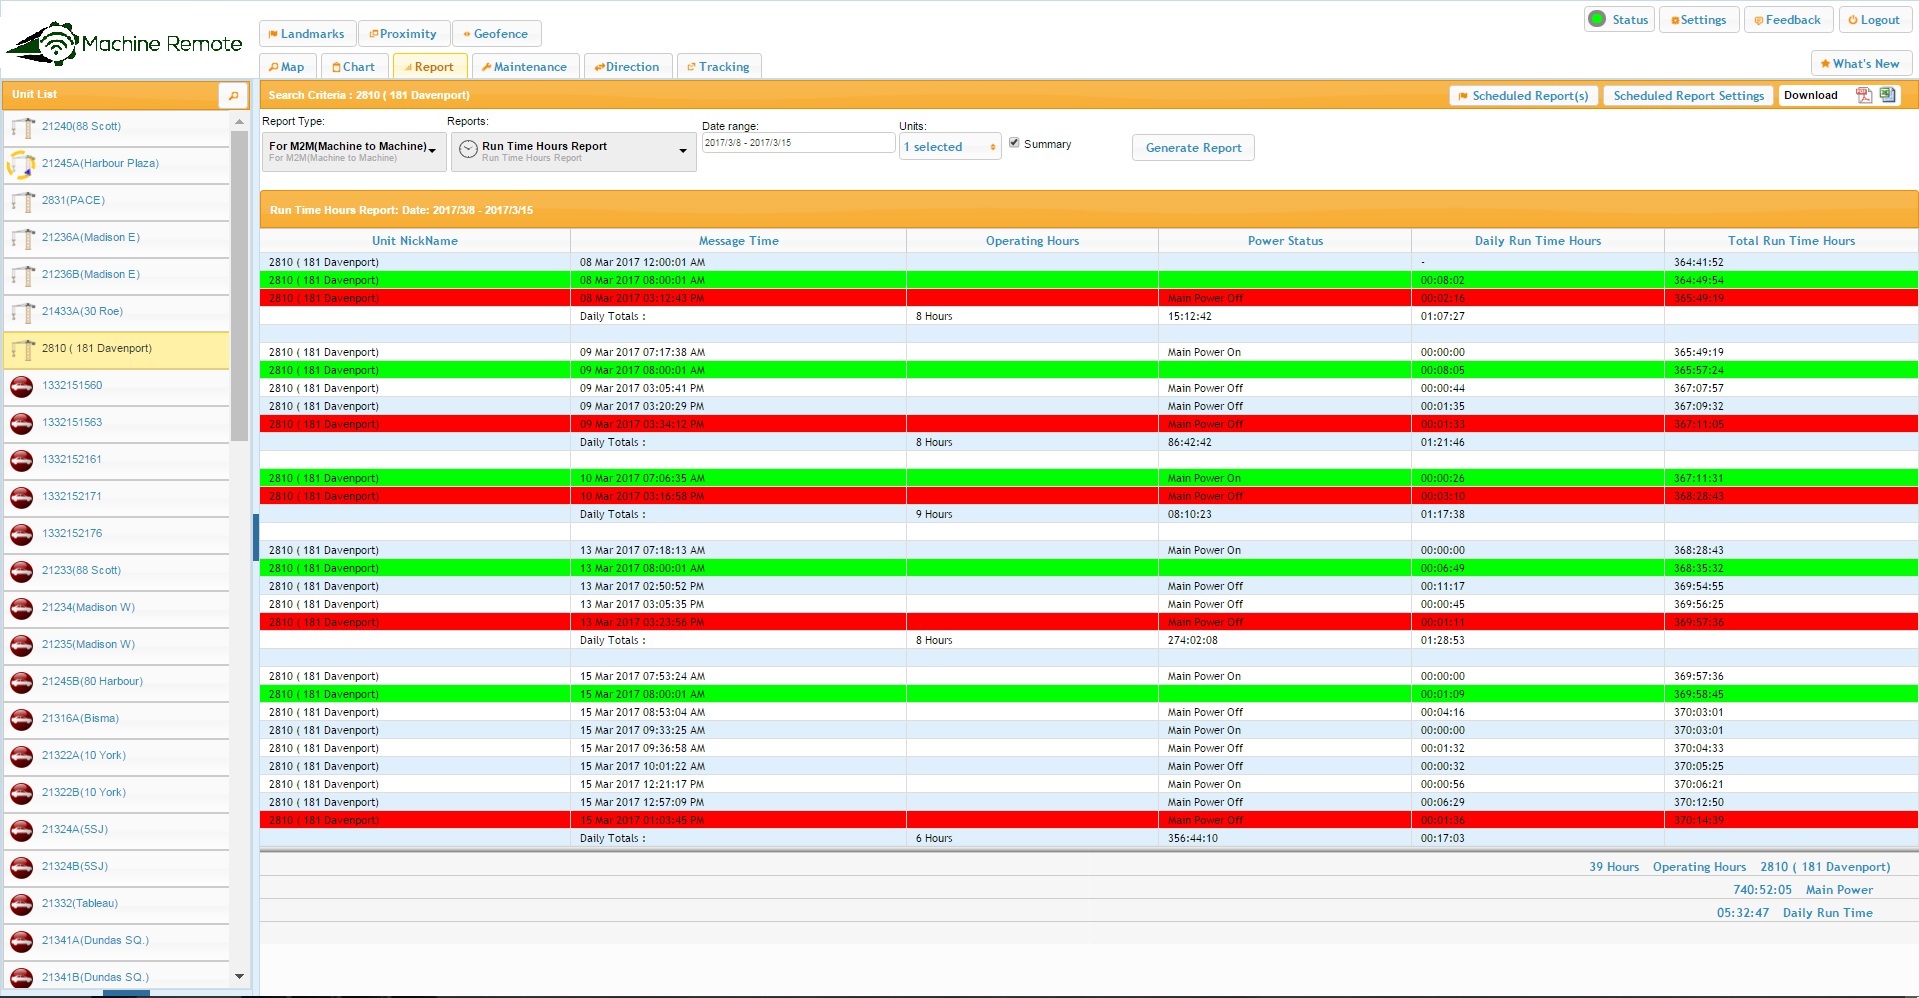Go to the Geofence tab
Viewport: 1919px width, 998px height.
(496, 34)
